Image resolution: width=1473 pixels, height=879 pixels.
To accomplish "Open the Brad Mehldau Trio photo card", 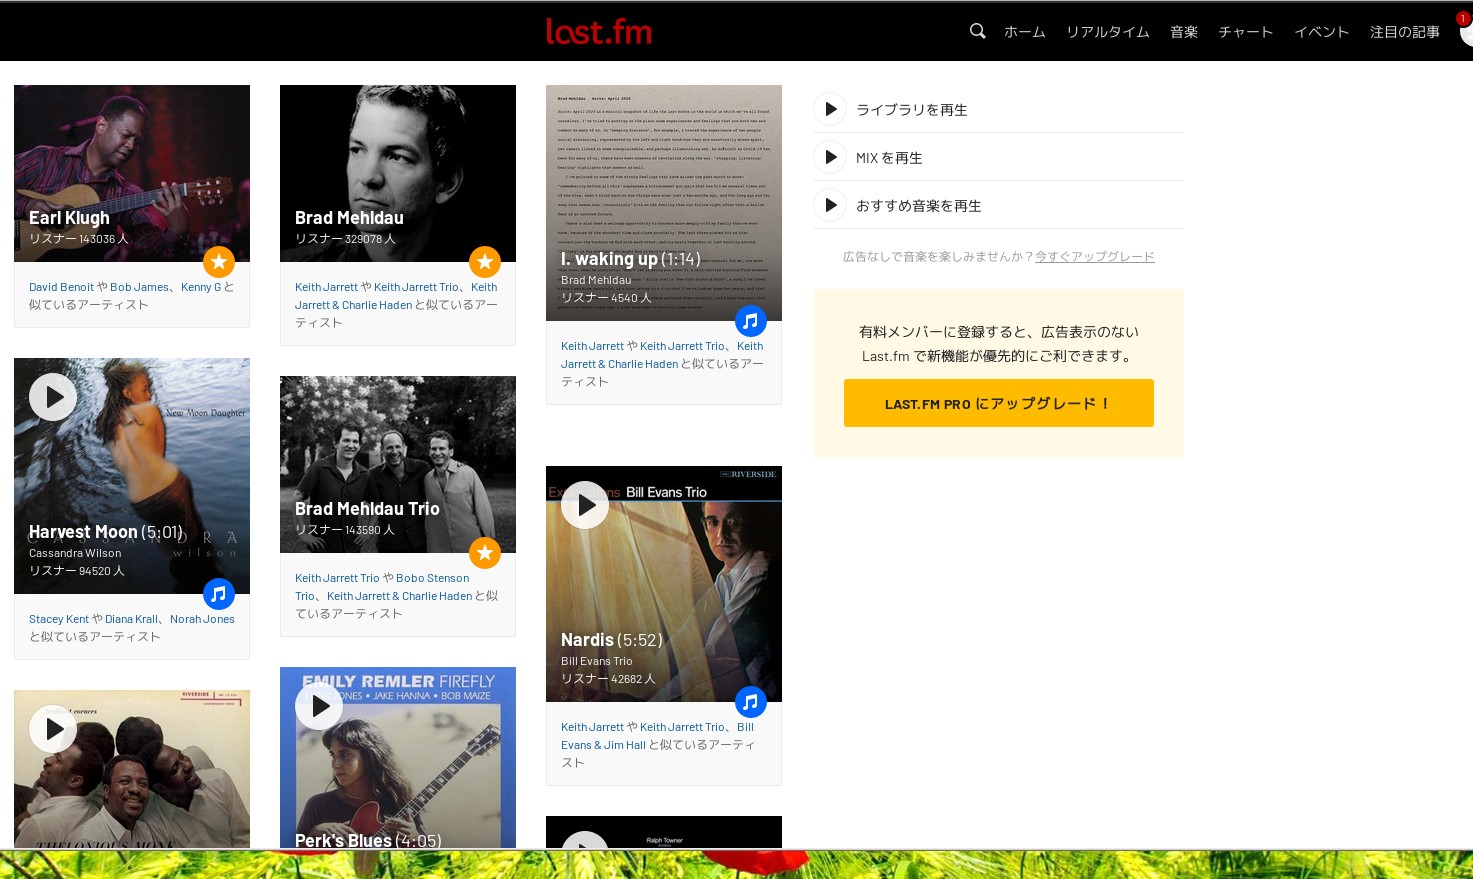I will pos(398,463).
